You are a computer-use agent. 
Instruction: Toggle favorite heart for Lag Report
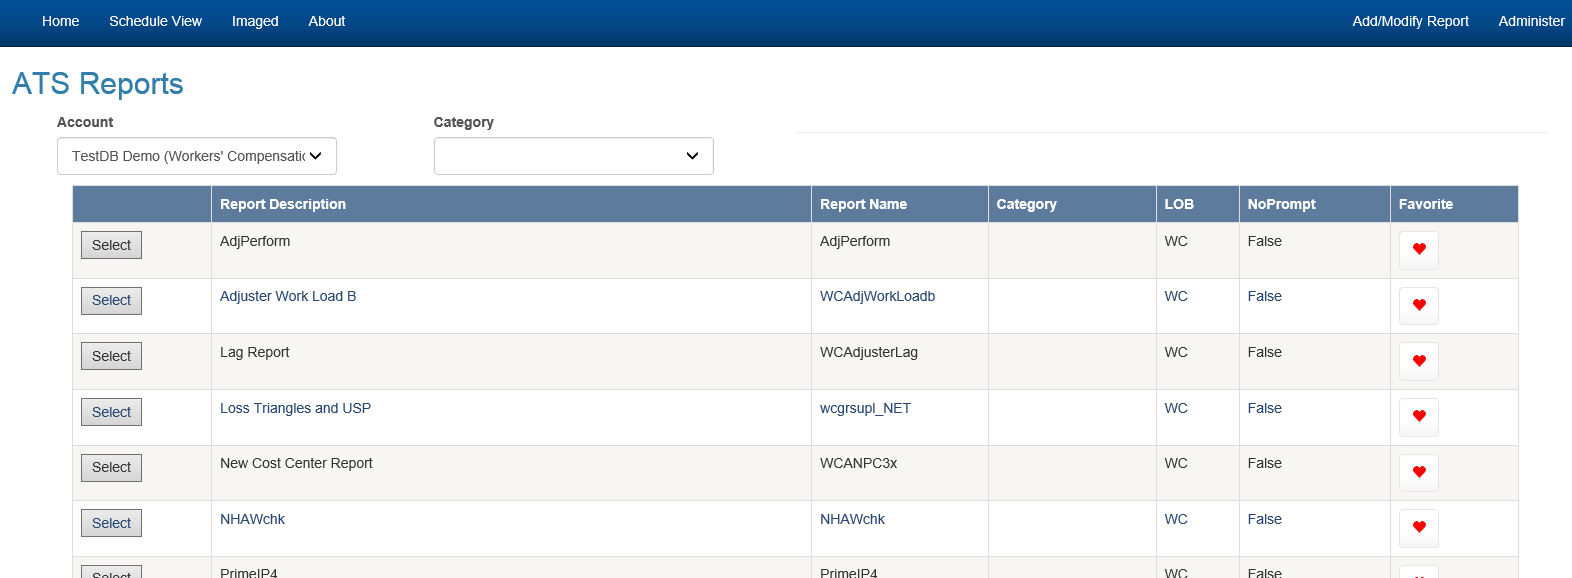[1418, 361]
